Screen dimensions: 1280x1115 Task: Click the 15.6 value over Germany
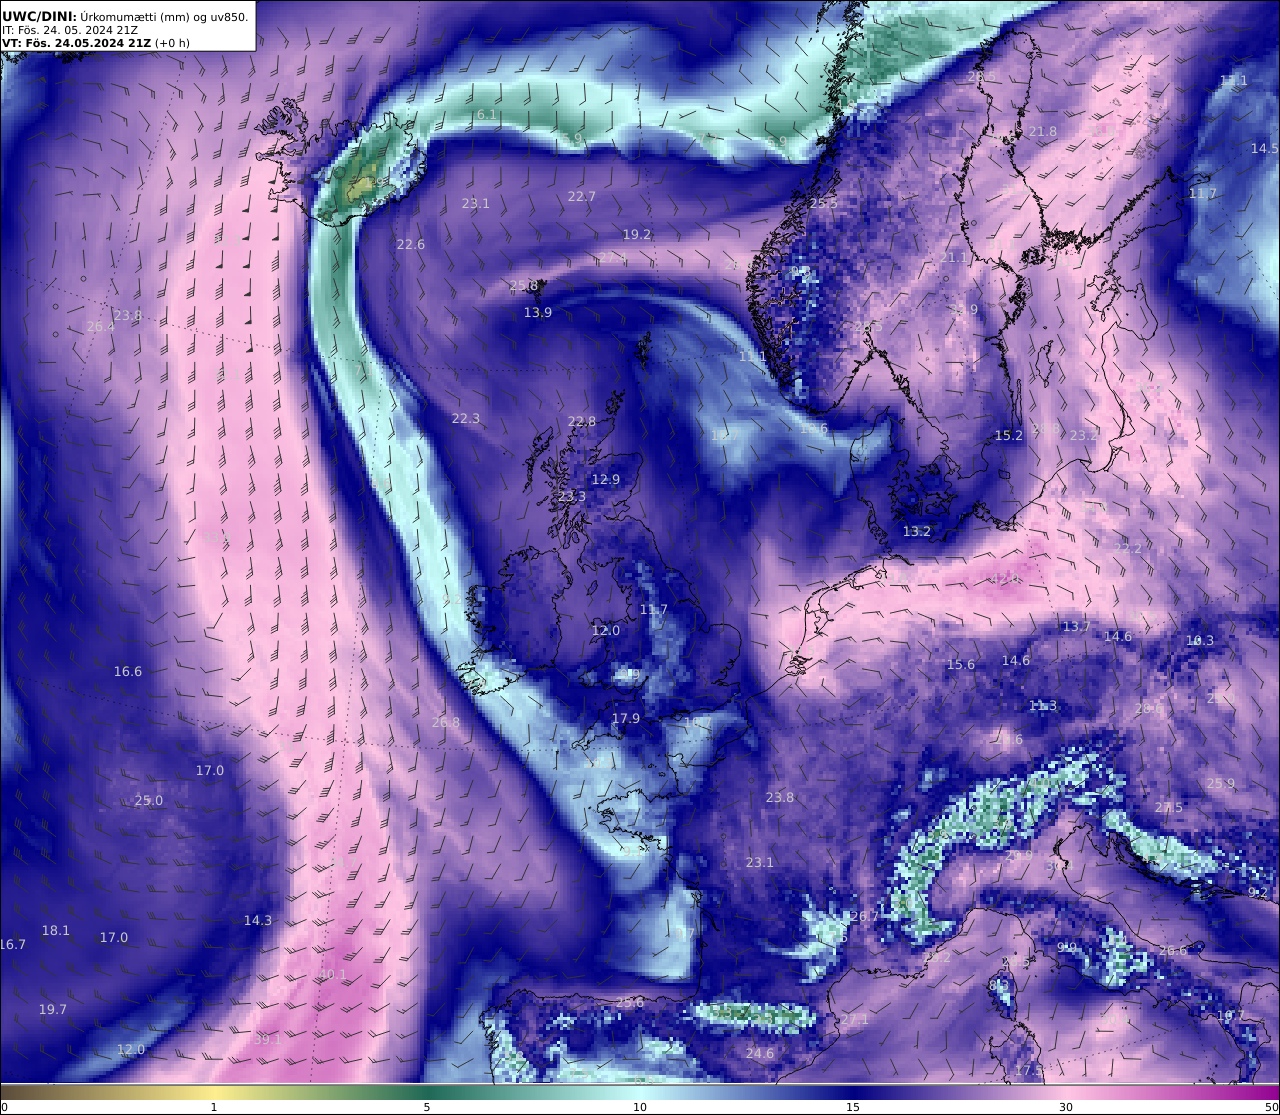point(960,665)
